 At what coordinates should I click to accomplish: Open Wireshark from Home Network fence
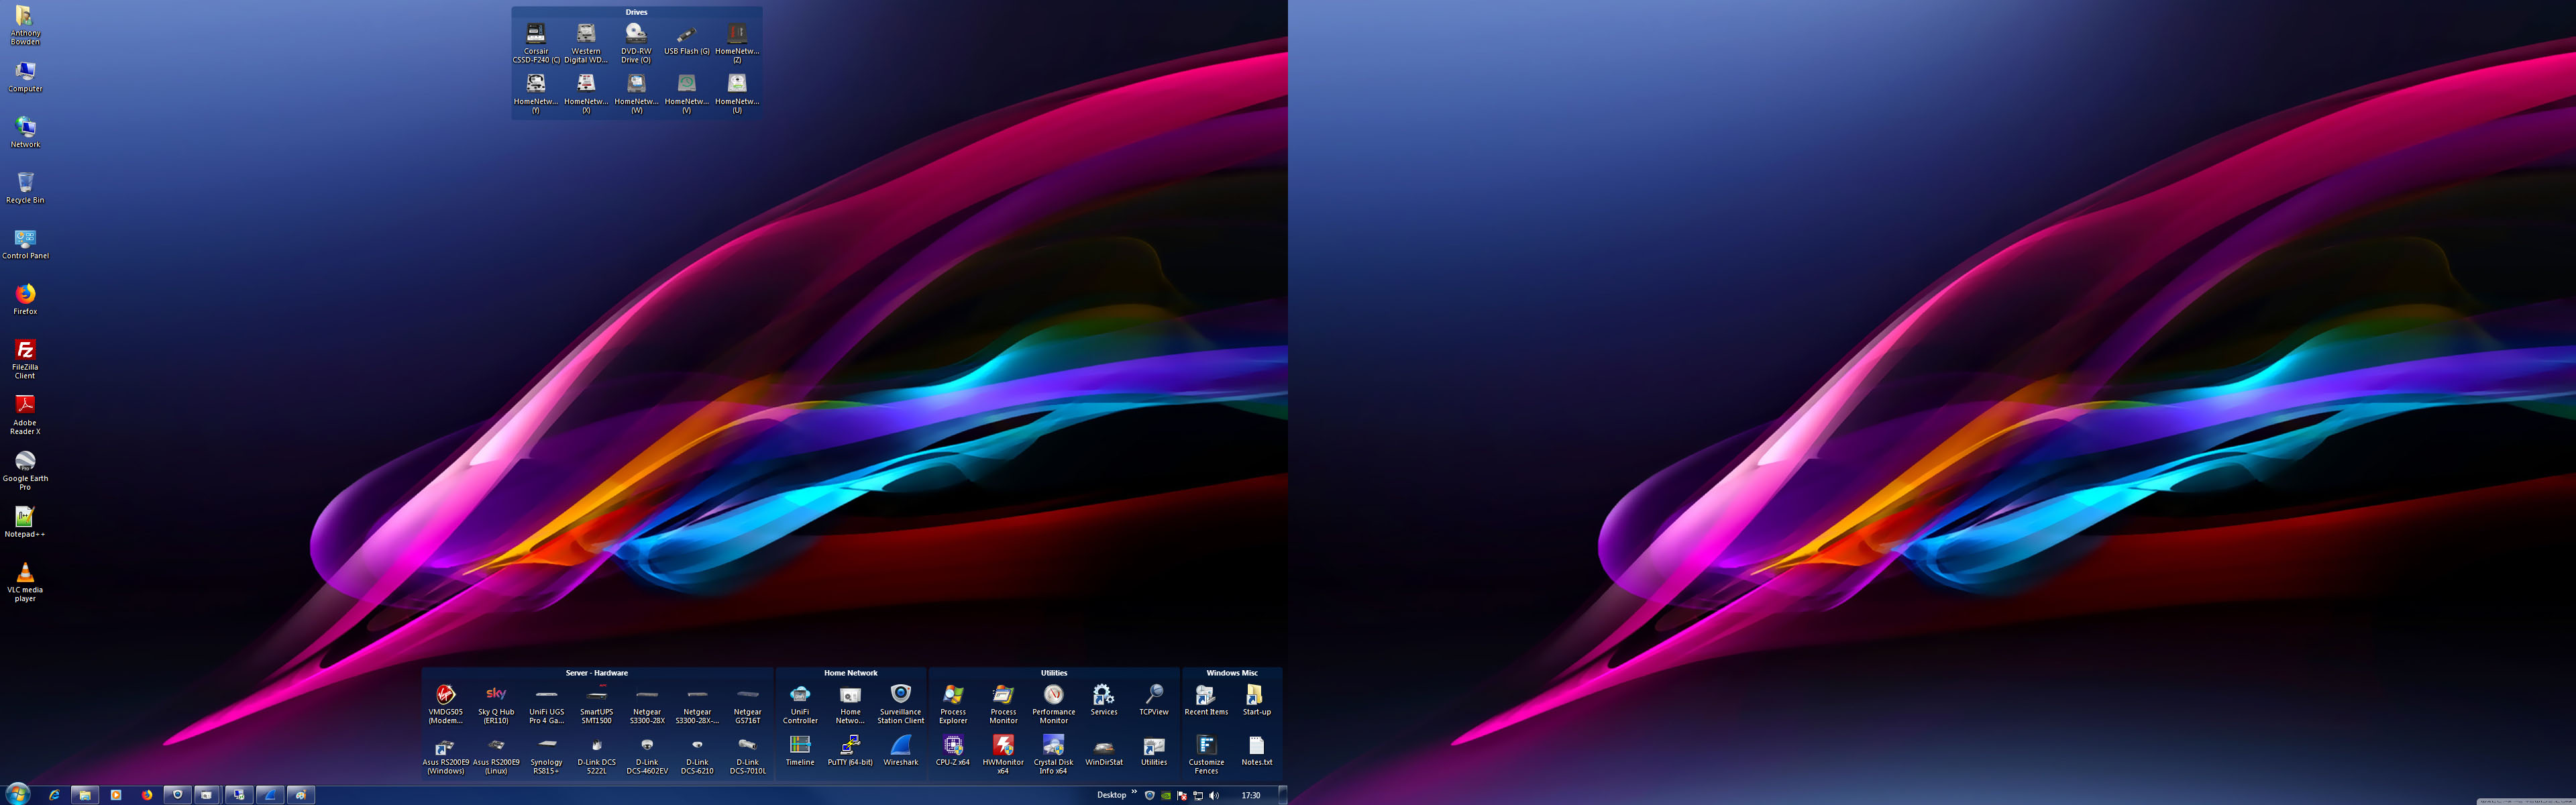pos(900,746)
